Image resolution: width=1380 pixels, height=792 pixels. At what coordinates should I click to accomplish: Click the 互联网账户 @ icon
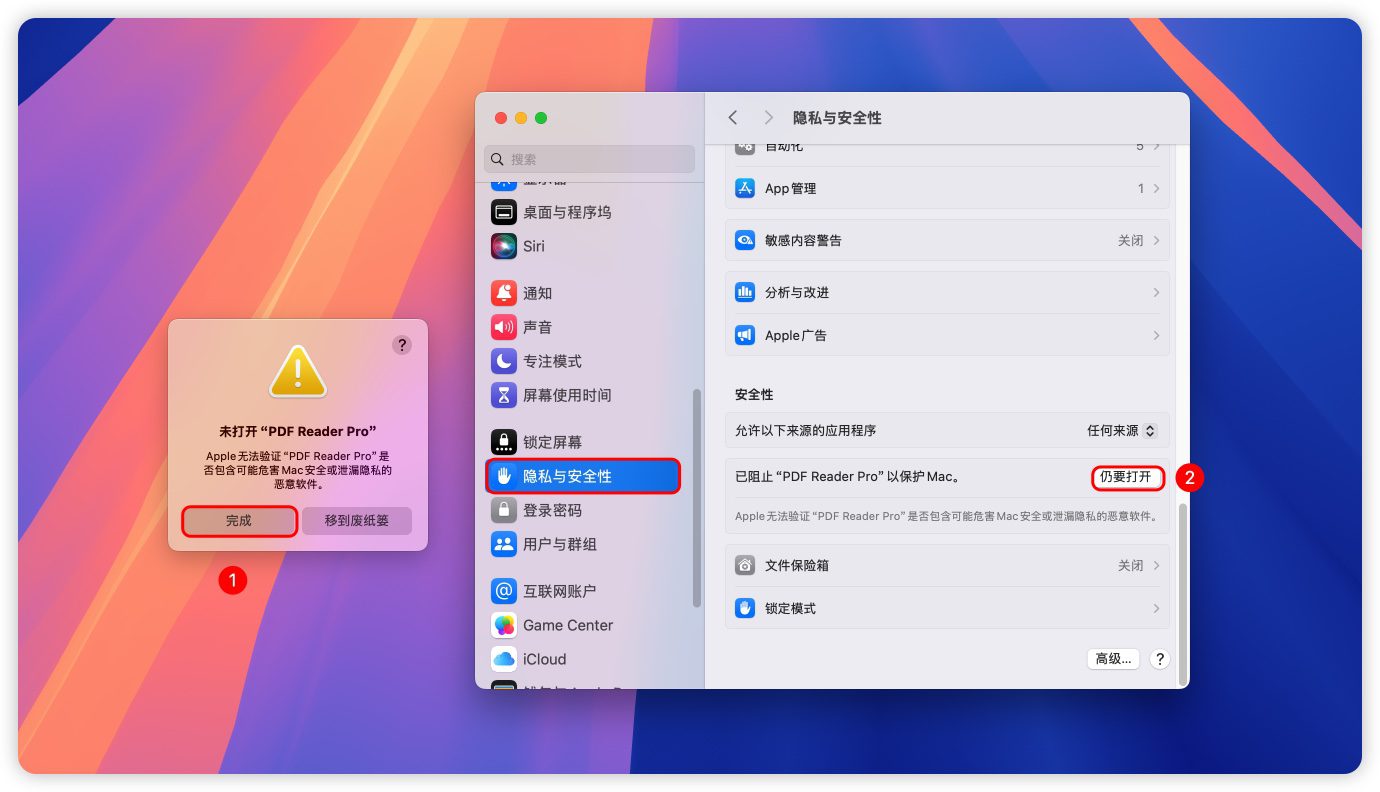click(504, 591)
